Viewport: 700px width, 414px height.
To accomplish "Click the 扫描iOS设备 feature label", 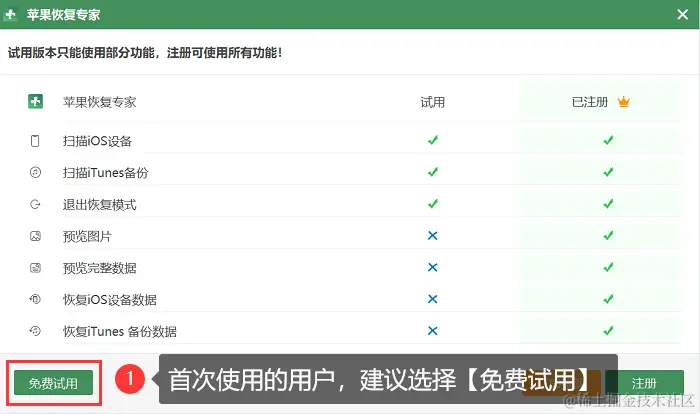I will coord(97,141).
